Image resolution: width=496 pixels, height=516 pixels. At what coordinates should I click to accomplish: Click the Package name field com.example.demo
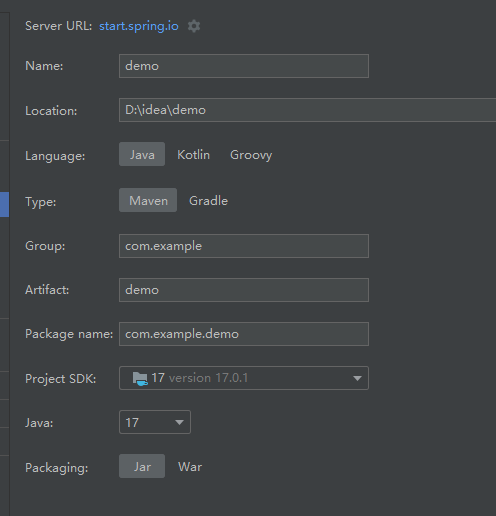244,334
